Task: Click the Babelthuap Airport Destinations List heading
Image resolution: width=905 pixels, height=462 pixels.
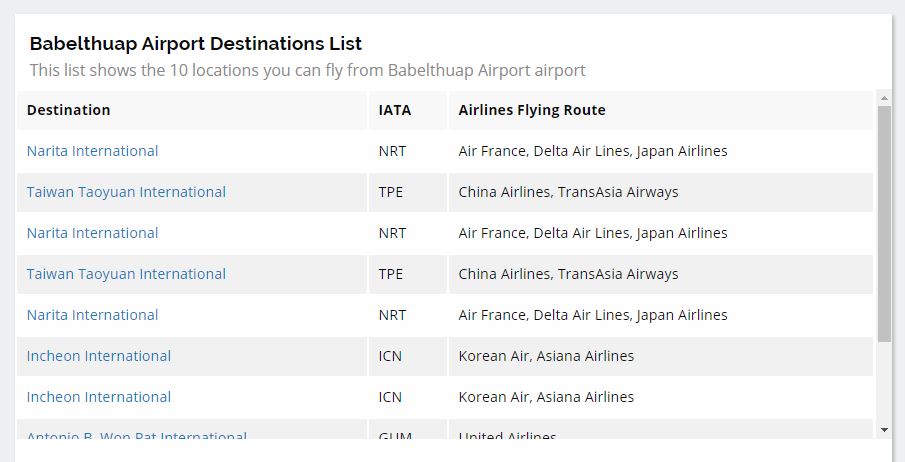Action: point(196,43)
